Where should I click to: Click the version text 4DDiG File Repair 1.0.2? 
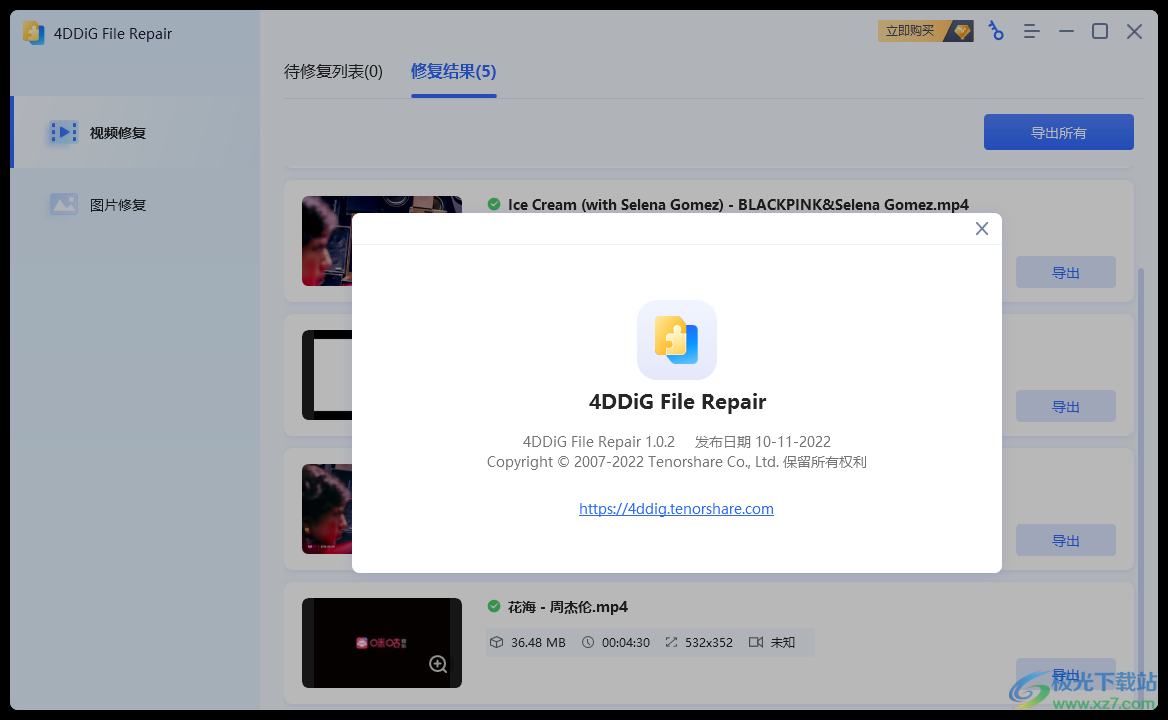click(x=599, y=442)
